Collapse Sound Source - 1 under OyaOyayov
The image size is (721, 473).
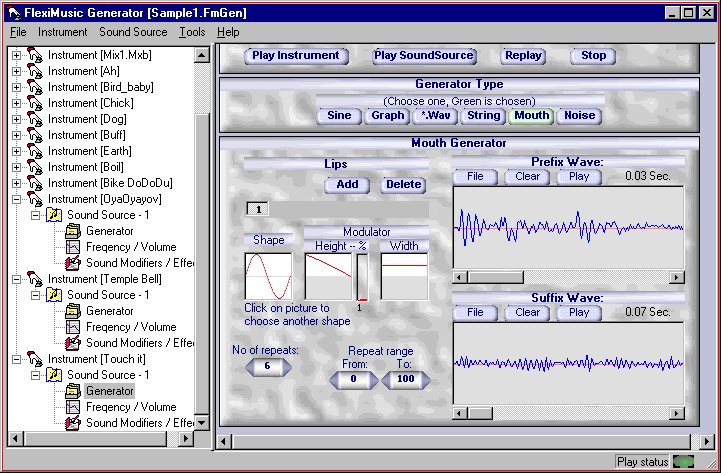coord(35,216)
